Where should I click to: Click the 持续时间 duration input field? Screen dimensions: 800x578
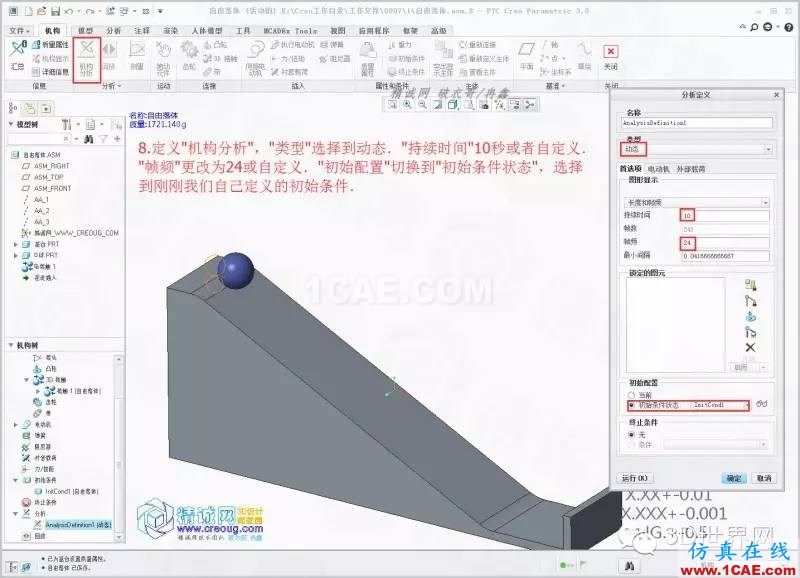click(725, 215)
